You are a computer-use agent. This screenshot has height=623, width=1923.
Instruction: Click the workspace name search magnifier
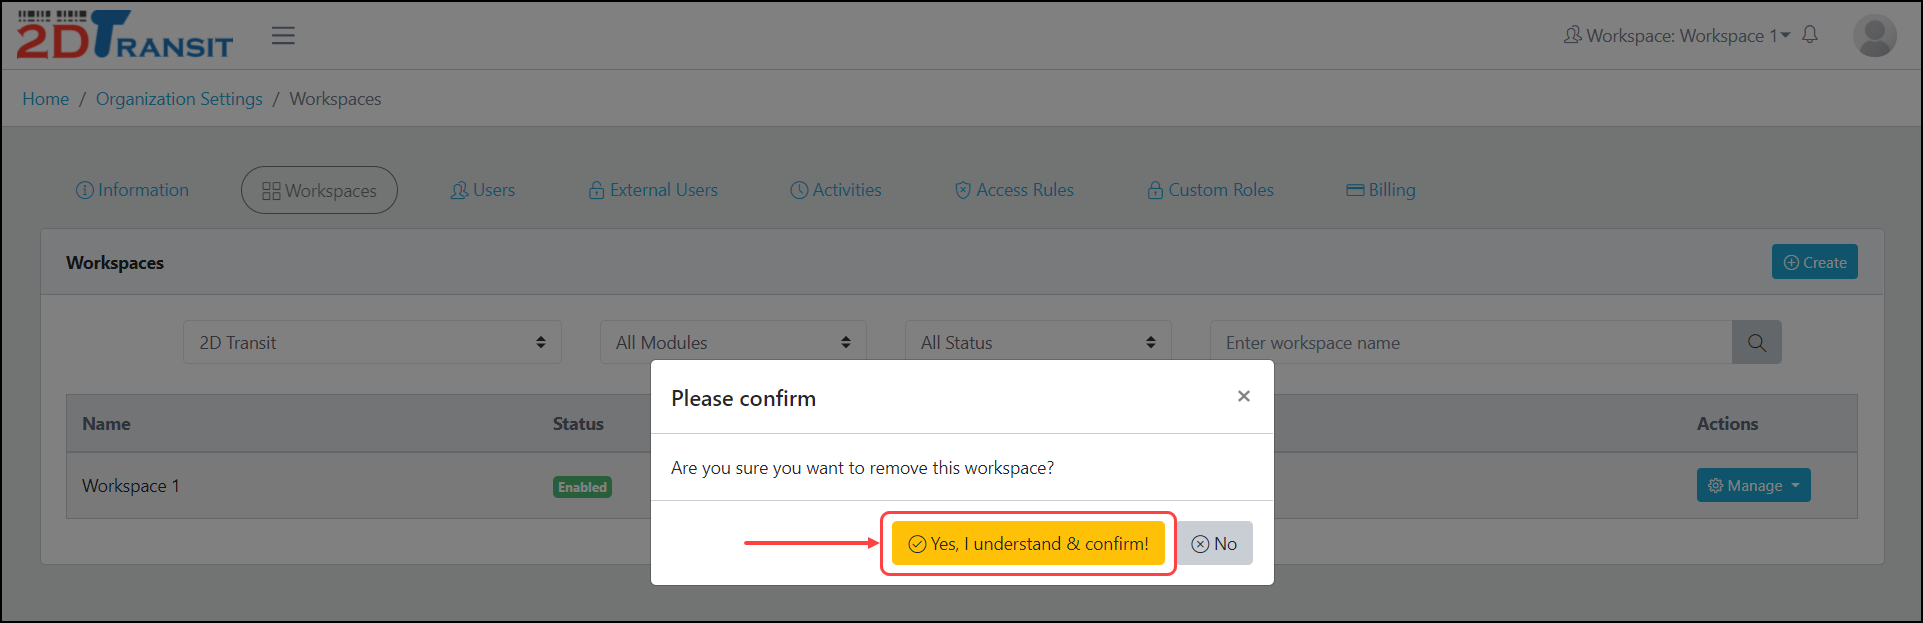point(1756,343)
